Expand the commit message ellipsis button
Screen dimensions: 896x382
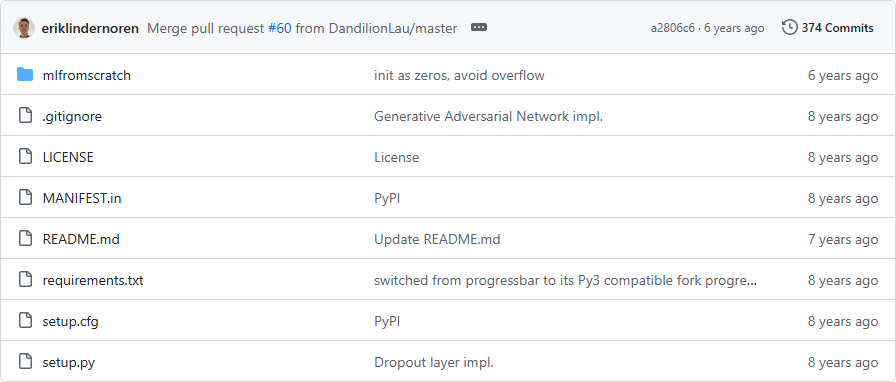[x=479, y=27]
